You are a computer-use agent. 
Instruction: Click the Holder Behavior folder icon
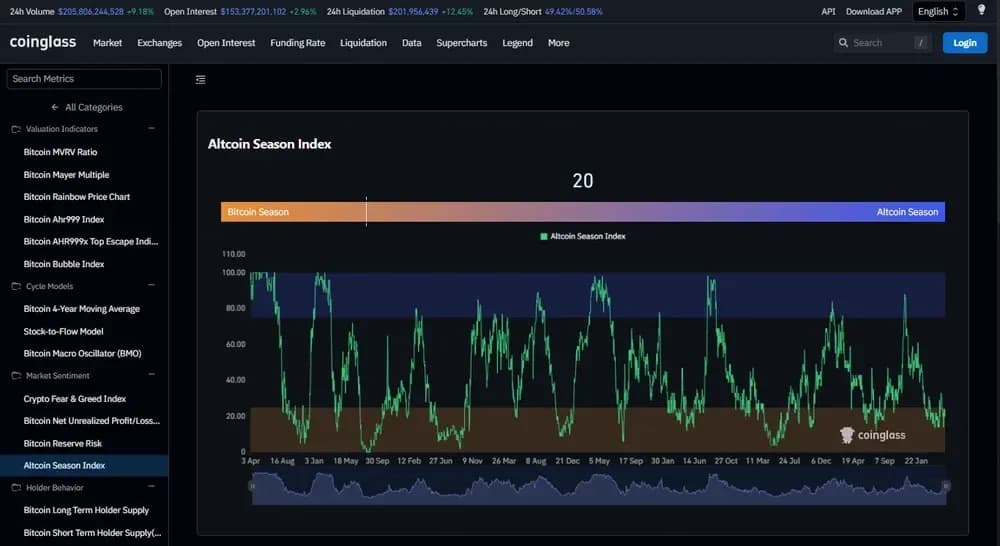[16, 488]
